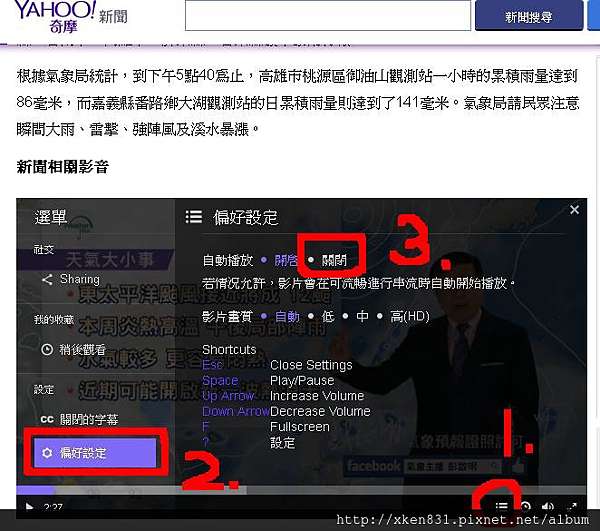Image resolution: width=600 pixels, height=531 pixels.
Task: Click the 新聞相關影音 section heading
Action: [x=63, y=167]
